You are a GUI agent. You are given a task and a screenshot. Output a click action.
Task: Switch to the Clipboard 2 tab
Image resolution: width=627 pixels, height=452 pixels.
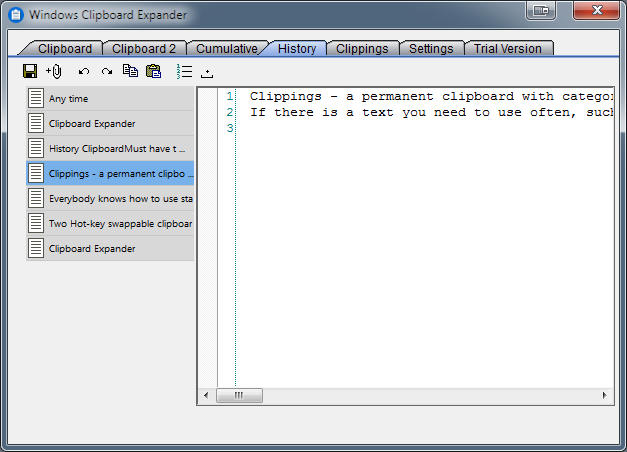pos(144,48)
